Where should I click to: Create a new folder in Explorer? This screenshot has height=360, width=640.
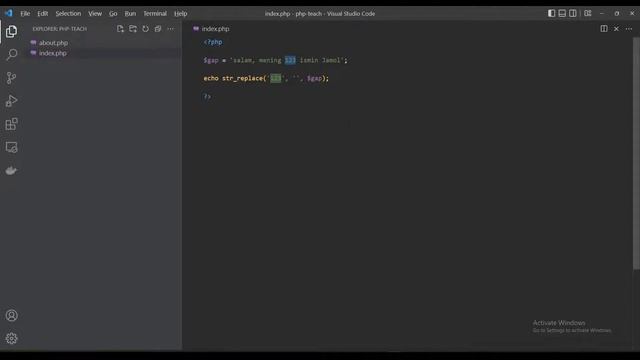(x=133, y=29)
